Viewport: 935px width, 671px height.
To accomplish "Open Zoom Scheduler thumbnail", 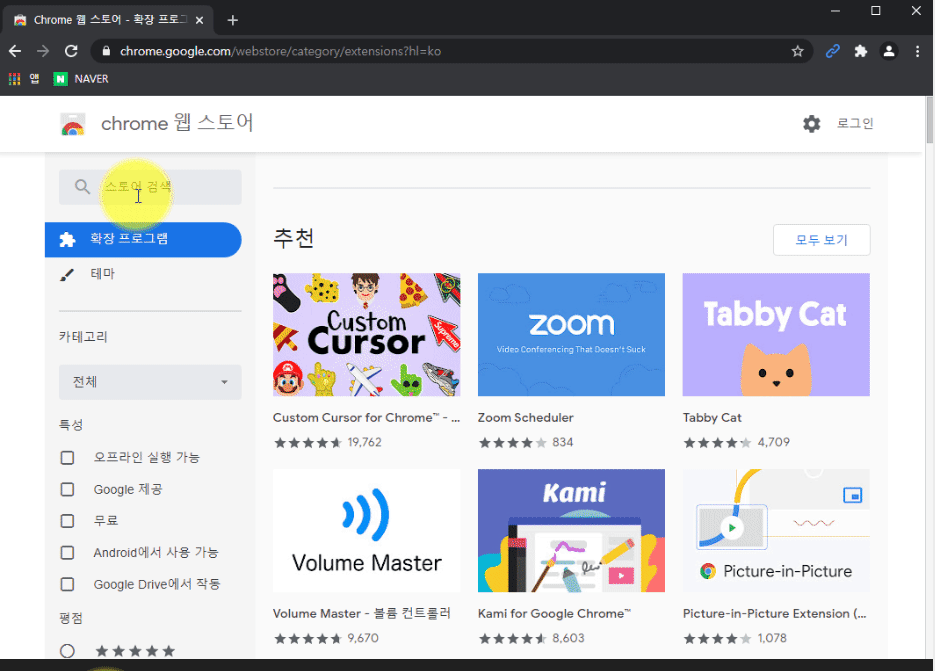I will click(x=571, y=335).
